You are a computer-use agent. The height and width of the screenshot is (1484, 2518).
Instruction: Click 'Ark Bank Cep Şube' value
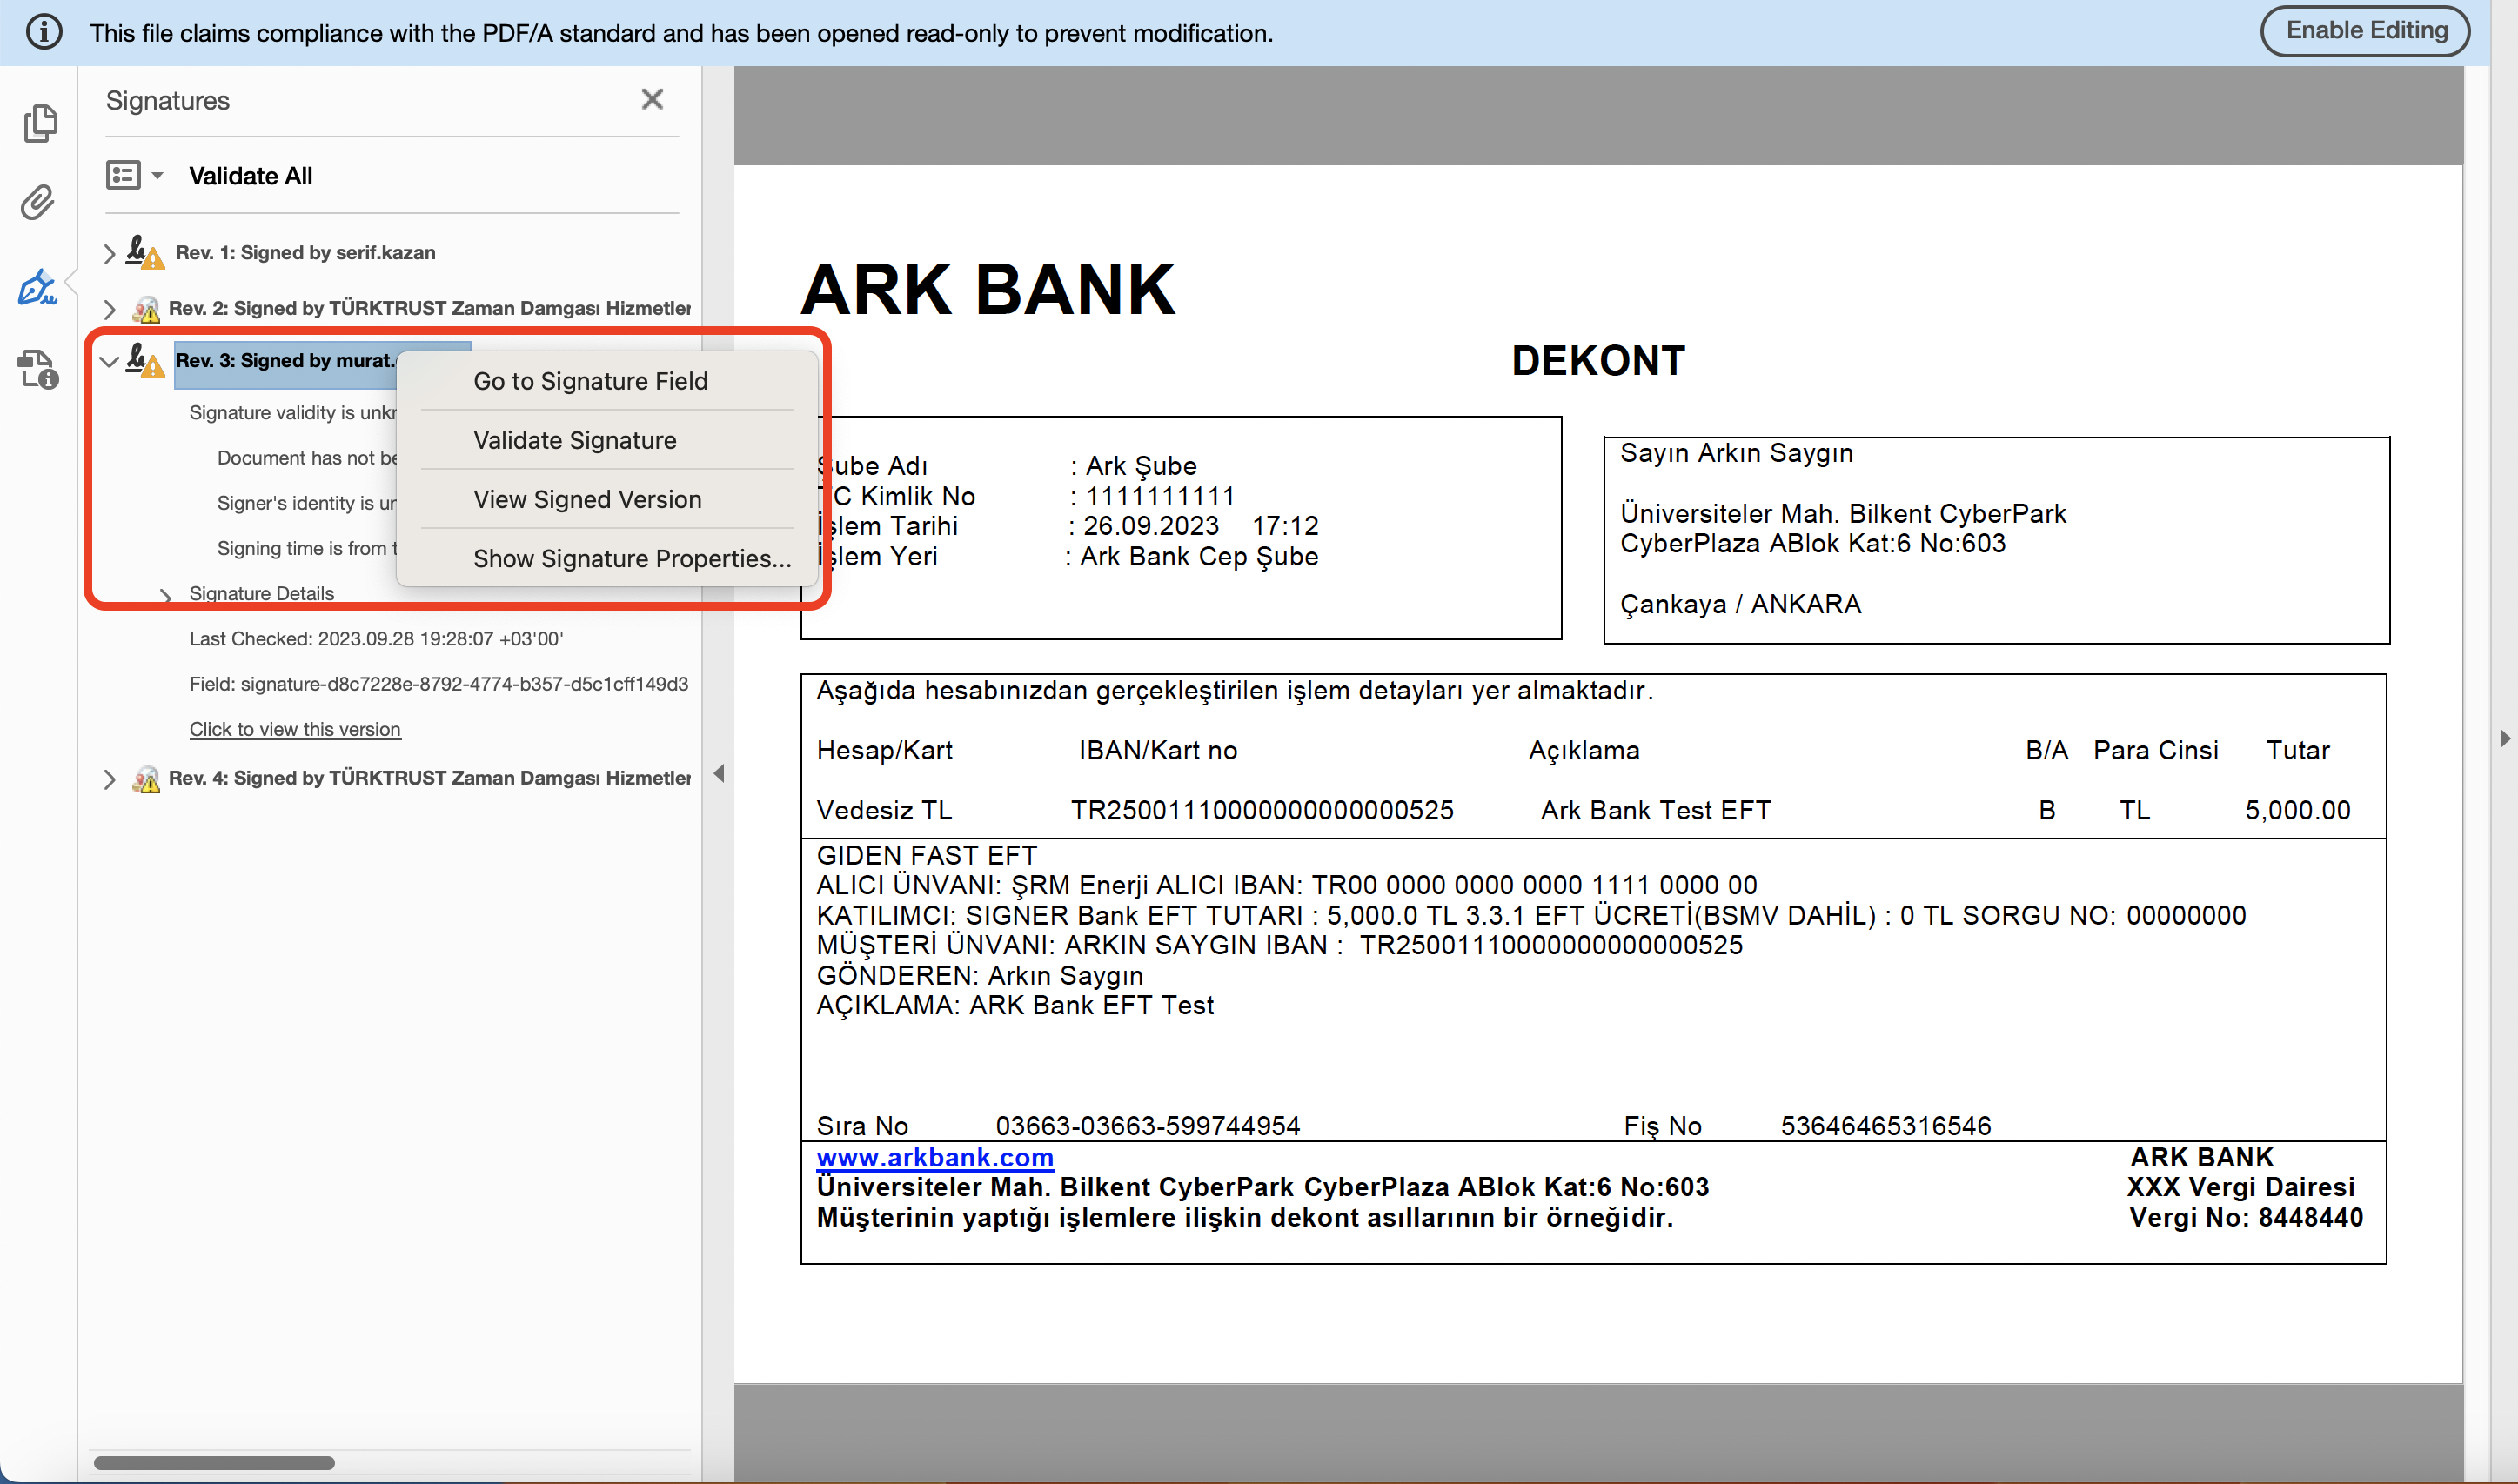coord(1199,556)
